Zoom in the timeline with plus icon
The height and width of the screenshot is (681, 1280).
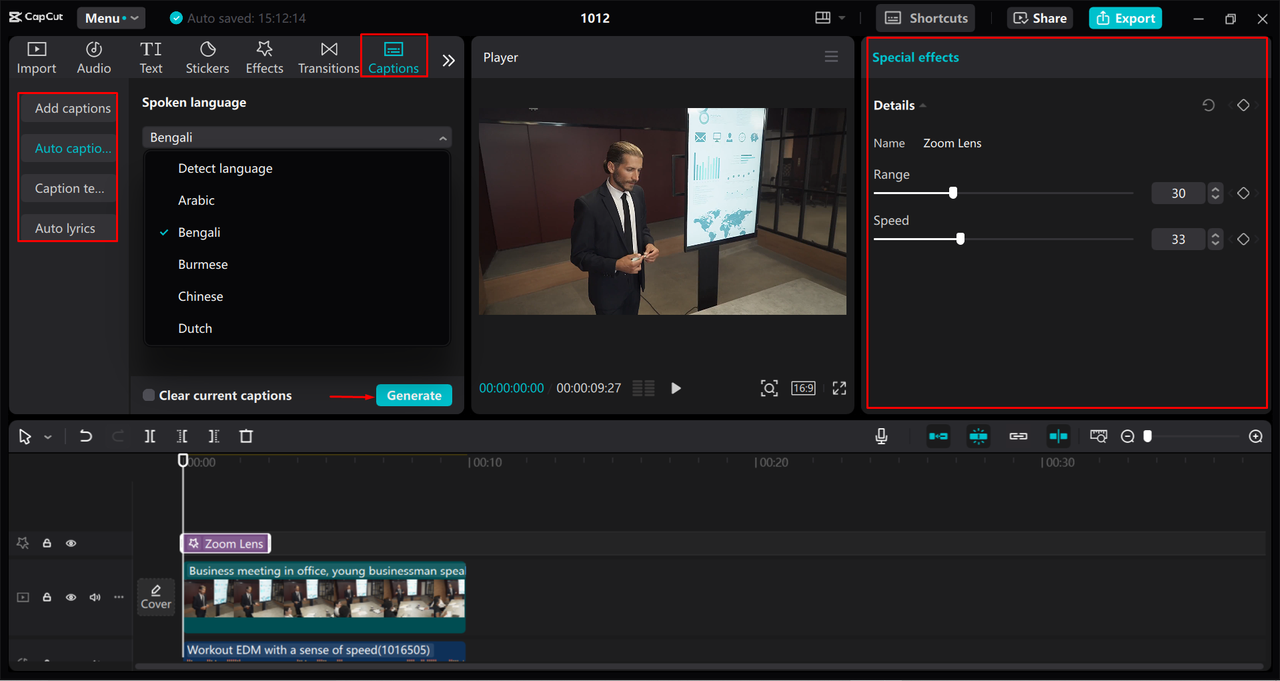point(1256,436)
